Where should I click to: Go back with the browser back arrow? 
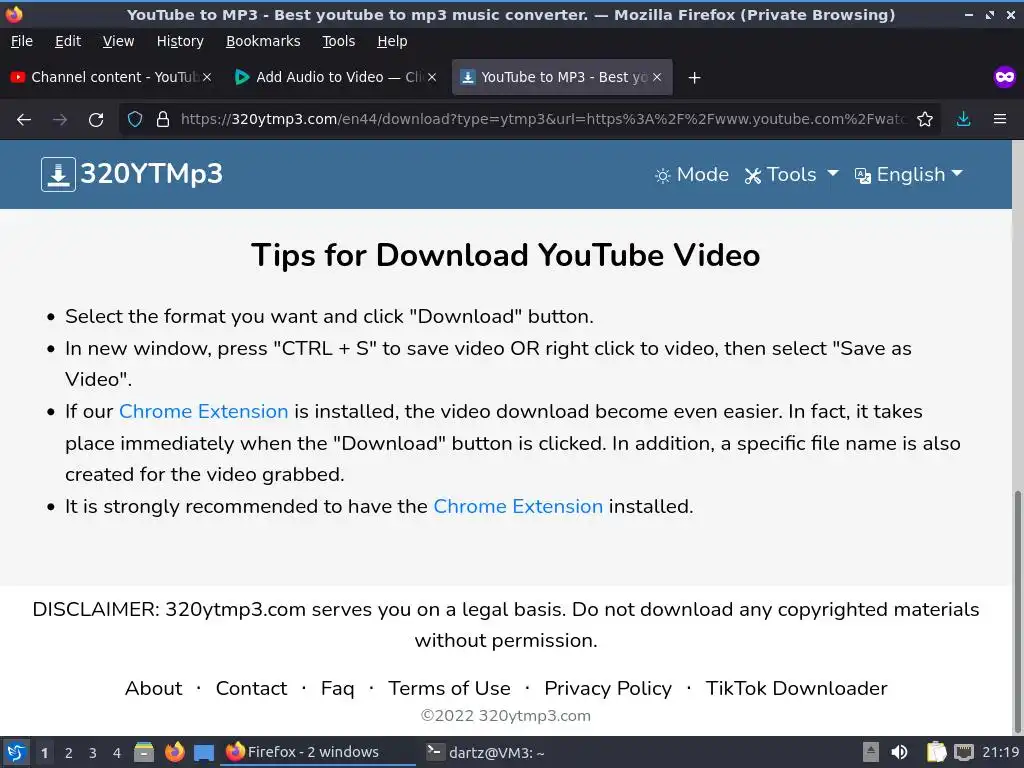tap(24, 120)
